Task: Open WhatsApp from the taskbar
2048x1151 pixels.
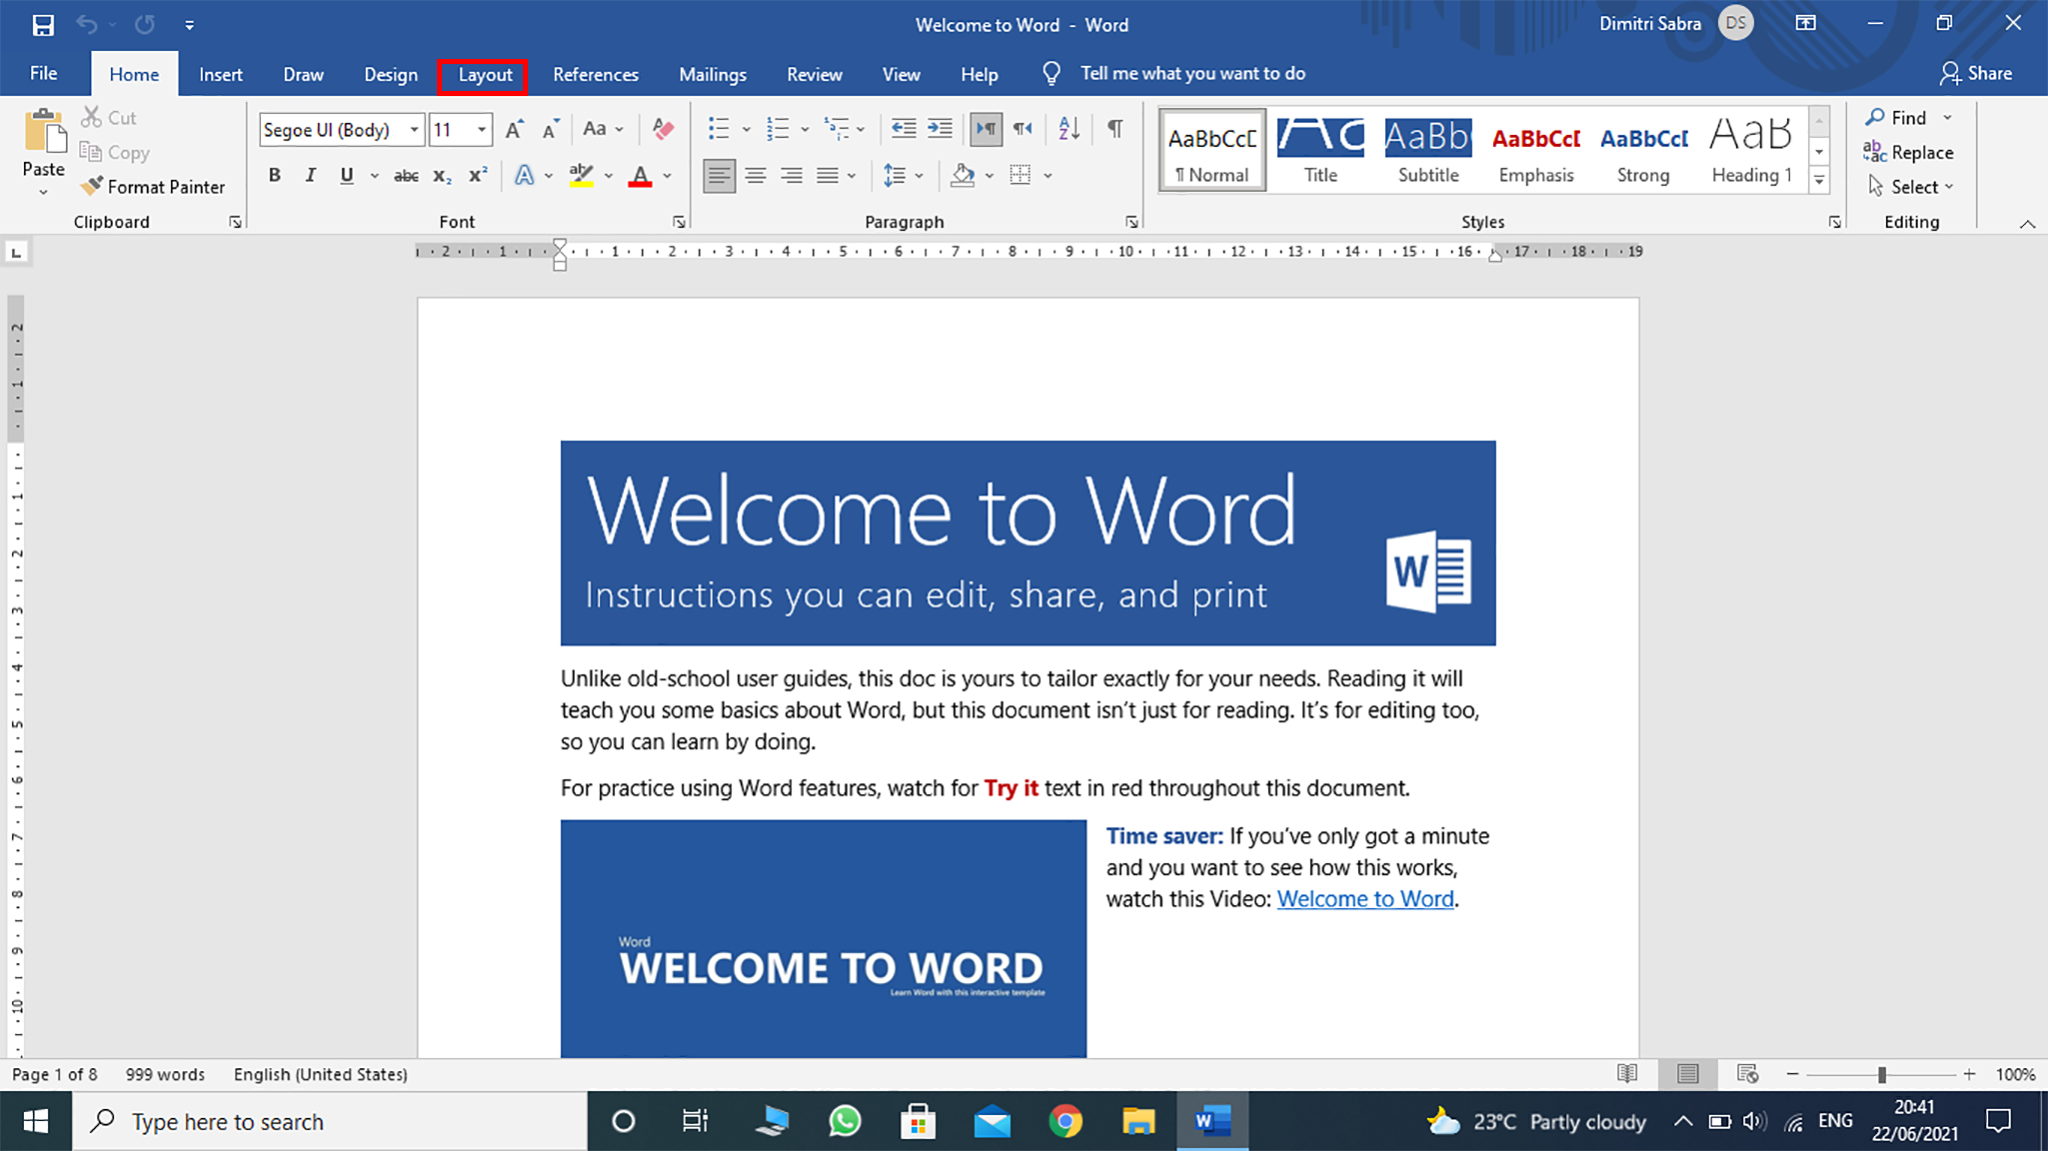Action: pos(843,1121)
